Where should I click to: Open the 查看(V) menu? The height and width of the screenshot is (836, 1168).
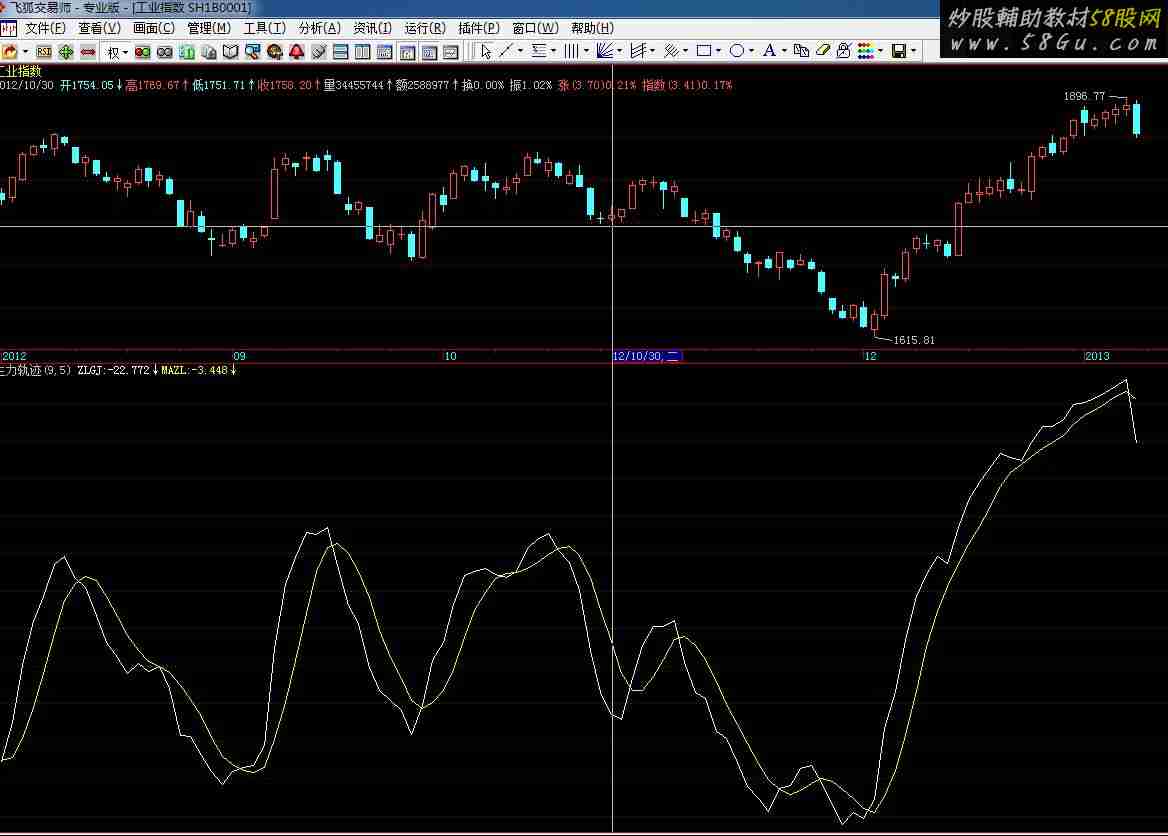(x=99, y=28)
